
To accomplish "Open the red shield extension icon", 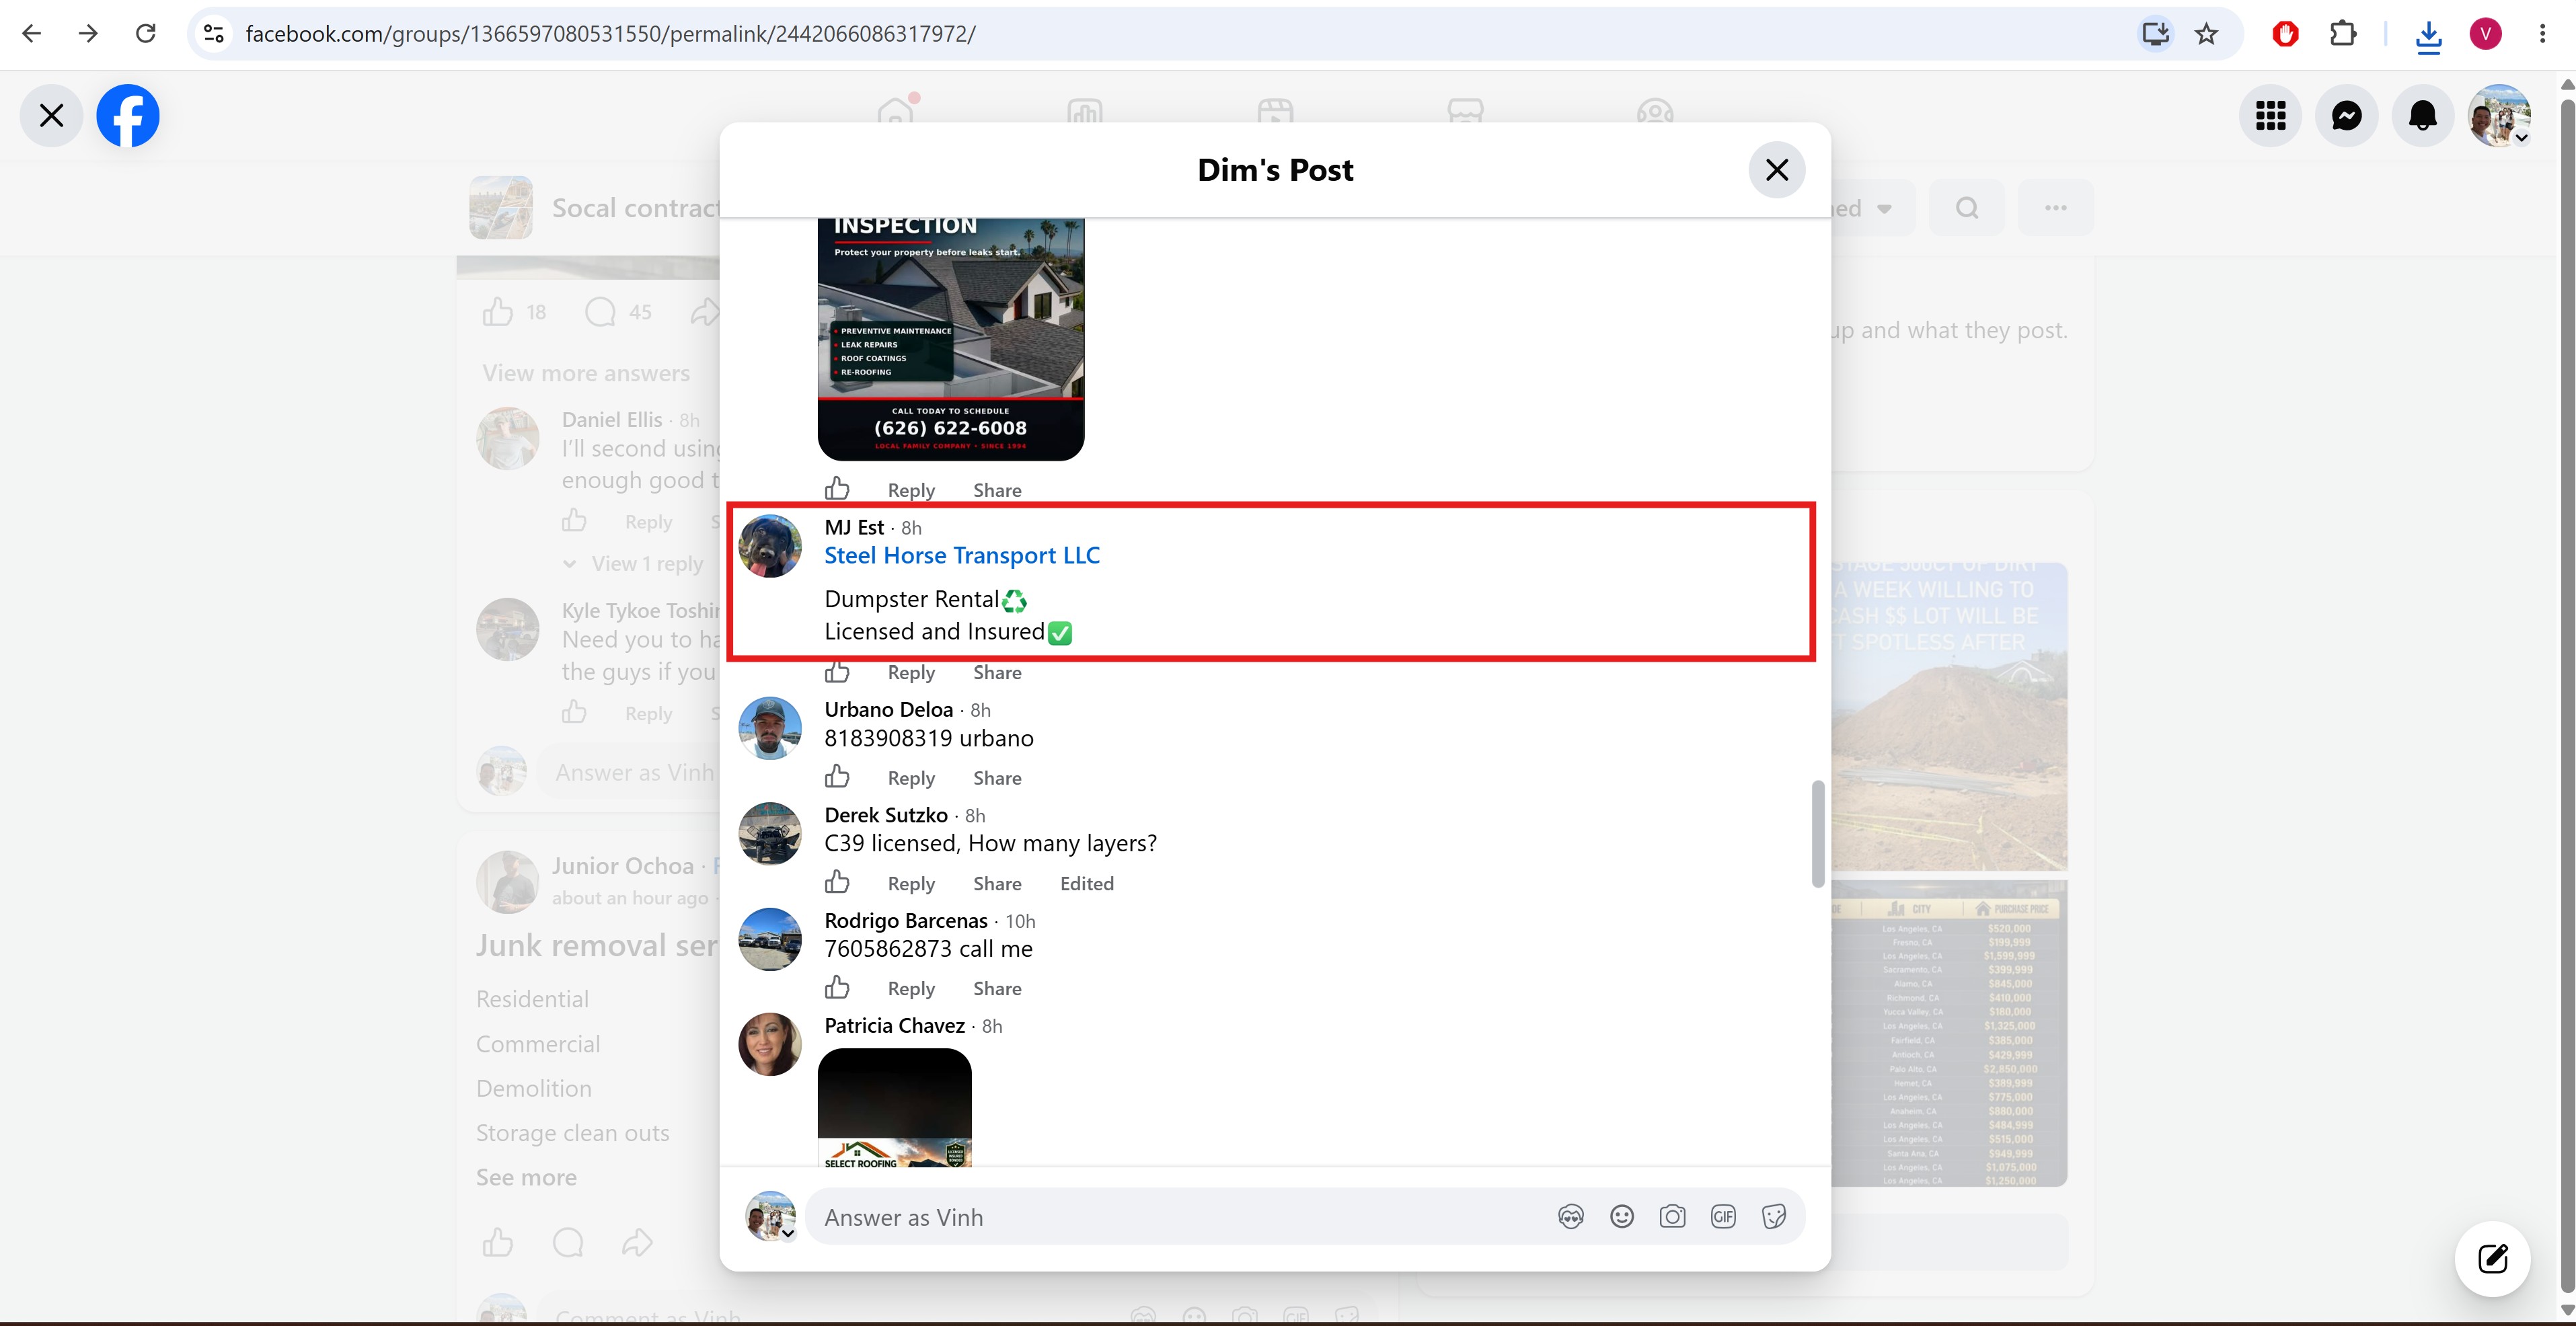I will coord(2285,34).
